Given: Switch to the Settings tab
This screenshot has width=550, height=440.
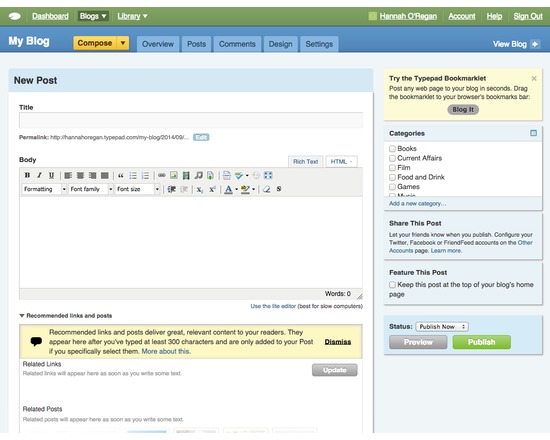Looking at the screenshot, I should pos(319,44).
